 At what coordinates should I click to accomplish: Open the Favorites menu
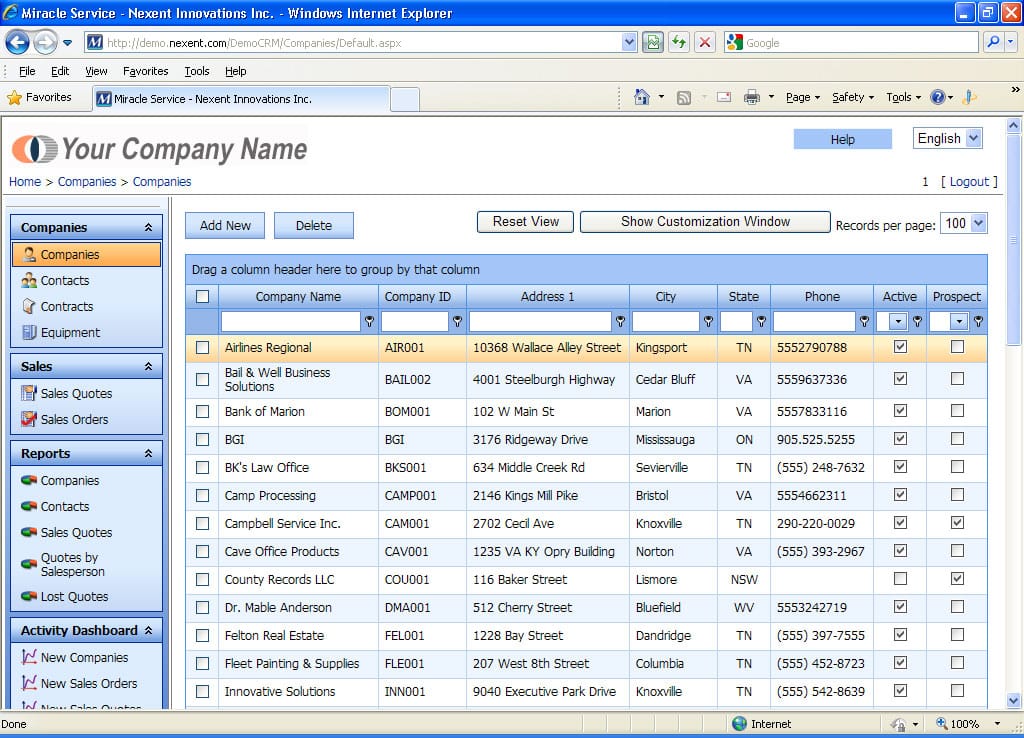[146, 71]
